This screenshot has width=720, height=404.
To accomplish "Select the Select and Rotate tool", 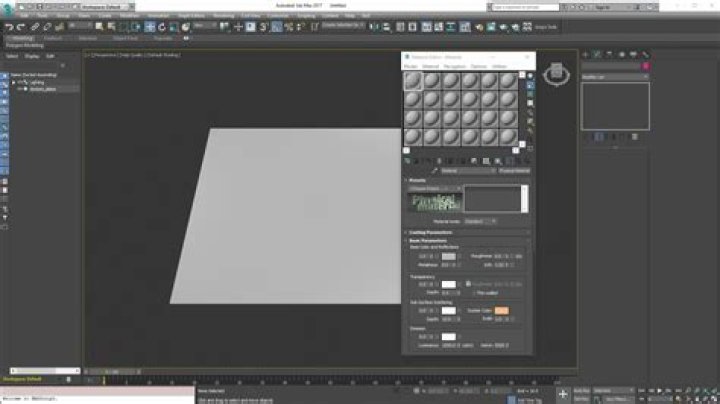I will click(162, 27).
